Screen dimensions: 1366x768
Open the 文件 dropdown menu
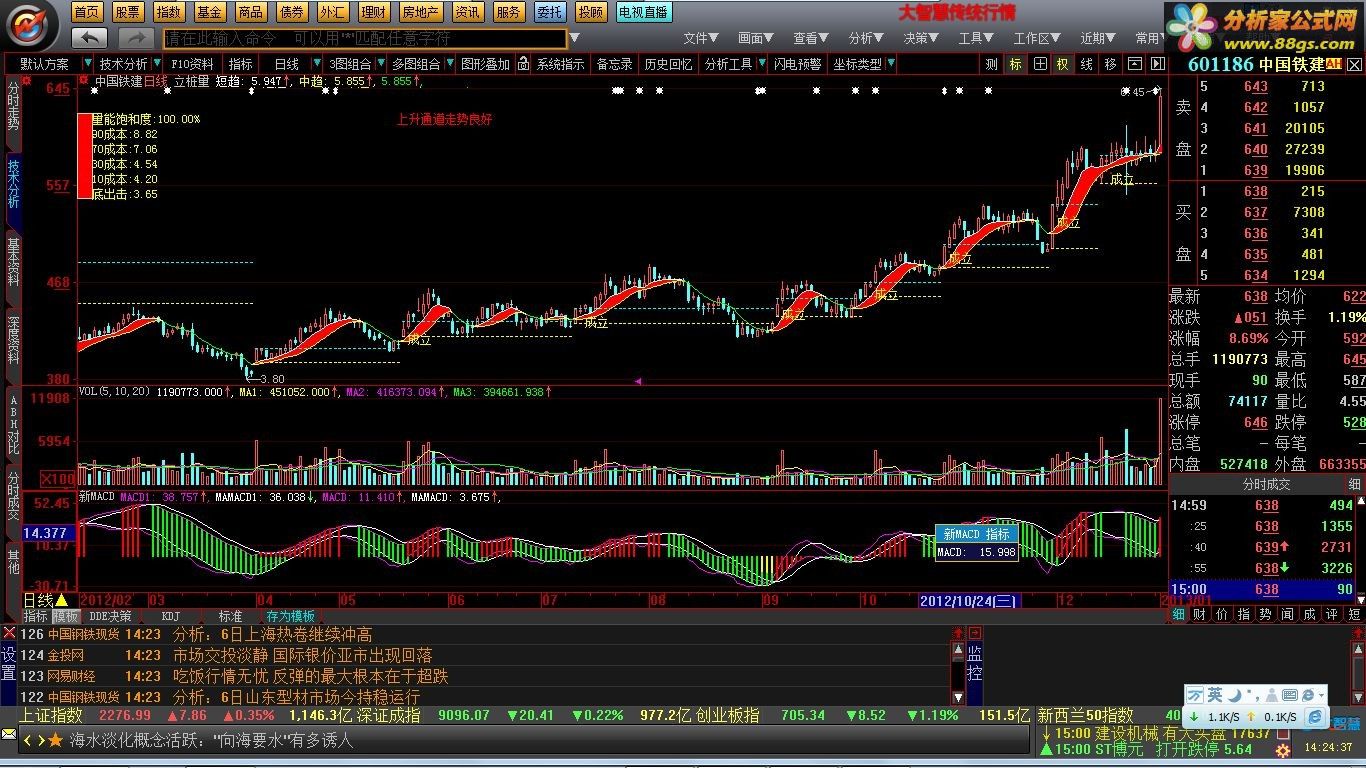tap(701, 38)
